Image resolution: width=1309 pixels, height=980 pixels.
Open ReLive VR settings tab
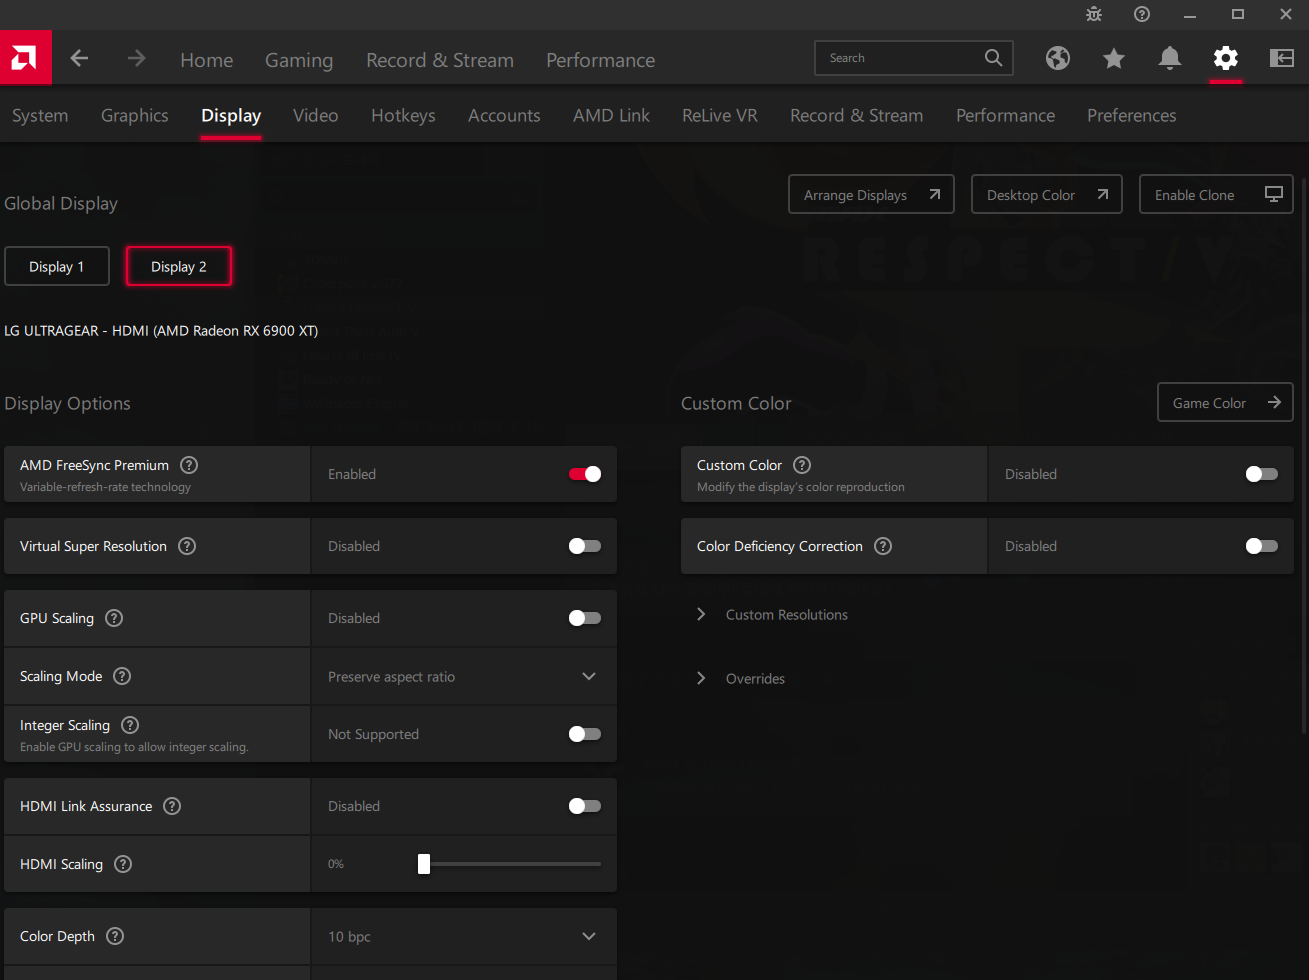[720, 116]
